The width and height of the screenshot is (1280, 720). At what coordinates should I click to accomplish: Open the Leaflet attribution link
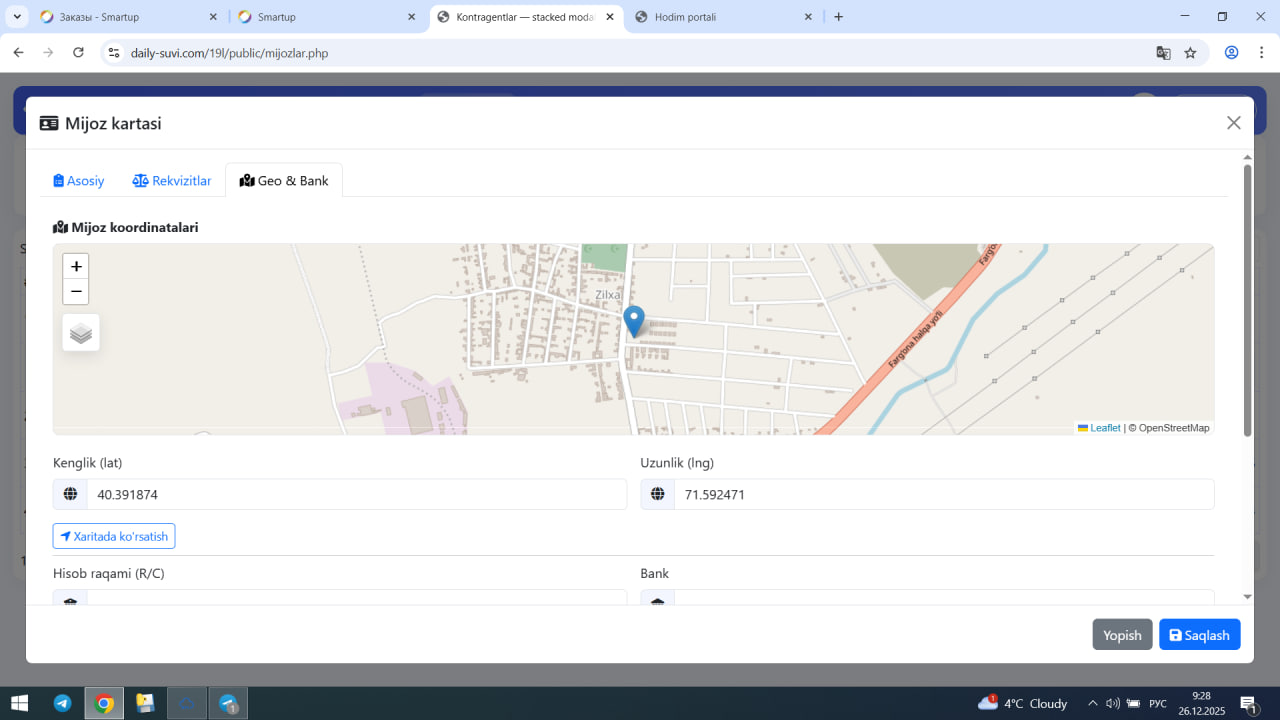pos(1104,428)
